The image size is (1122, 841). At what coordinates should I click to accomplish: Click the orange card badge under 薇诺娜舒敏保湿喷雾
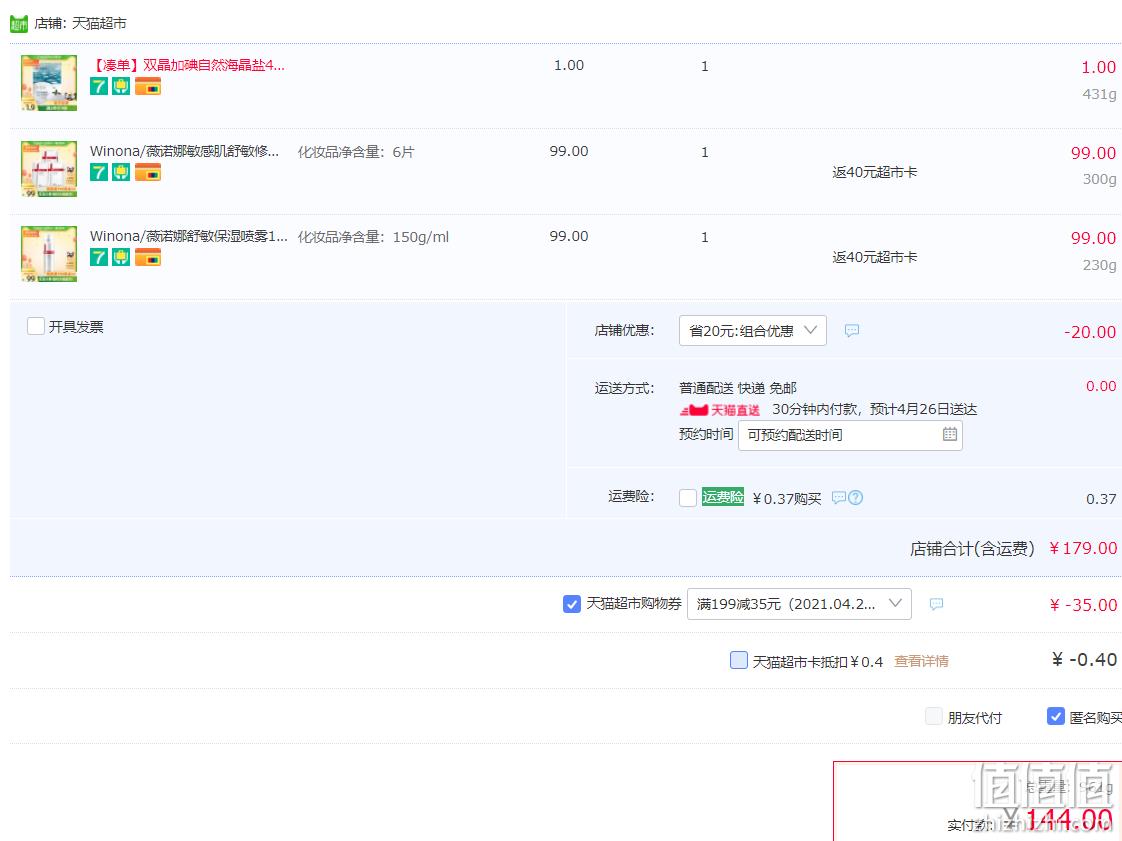[x=147, y=257]
